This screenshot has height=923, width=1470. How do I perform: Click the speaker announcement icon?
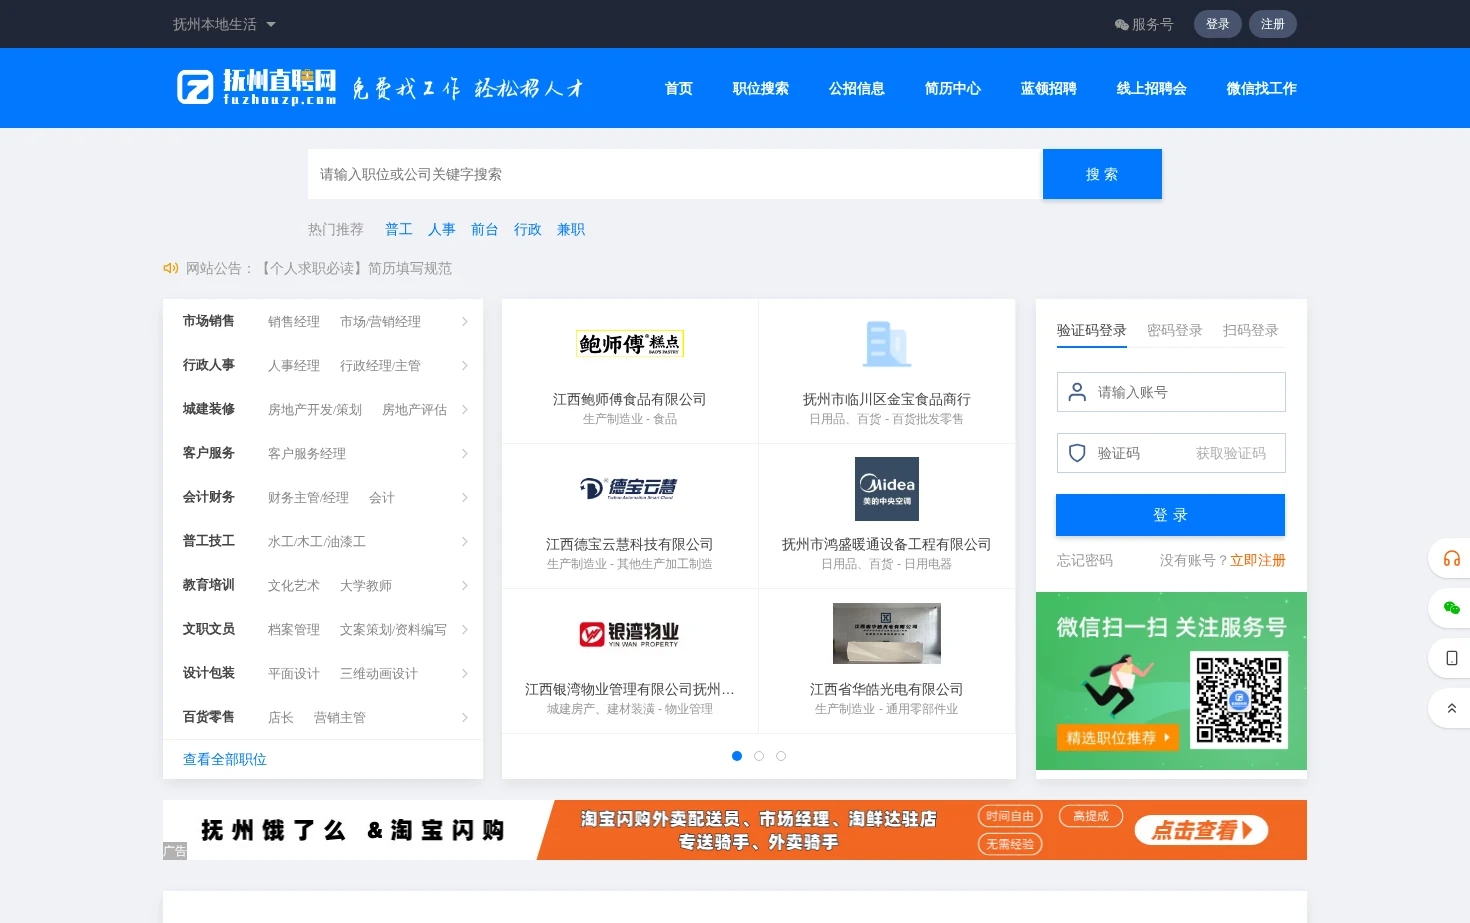[171, 268]
